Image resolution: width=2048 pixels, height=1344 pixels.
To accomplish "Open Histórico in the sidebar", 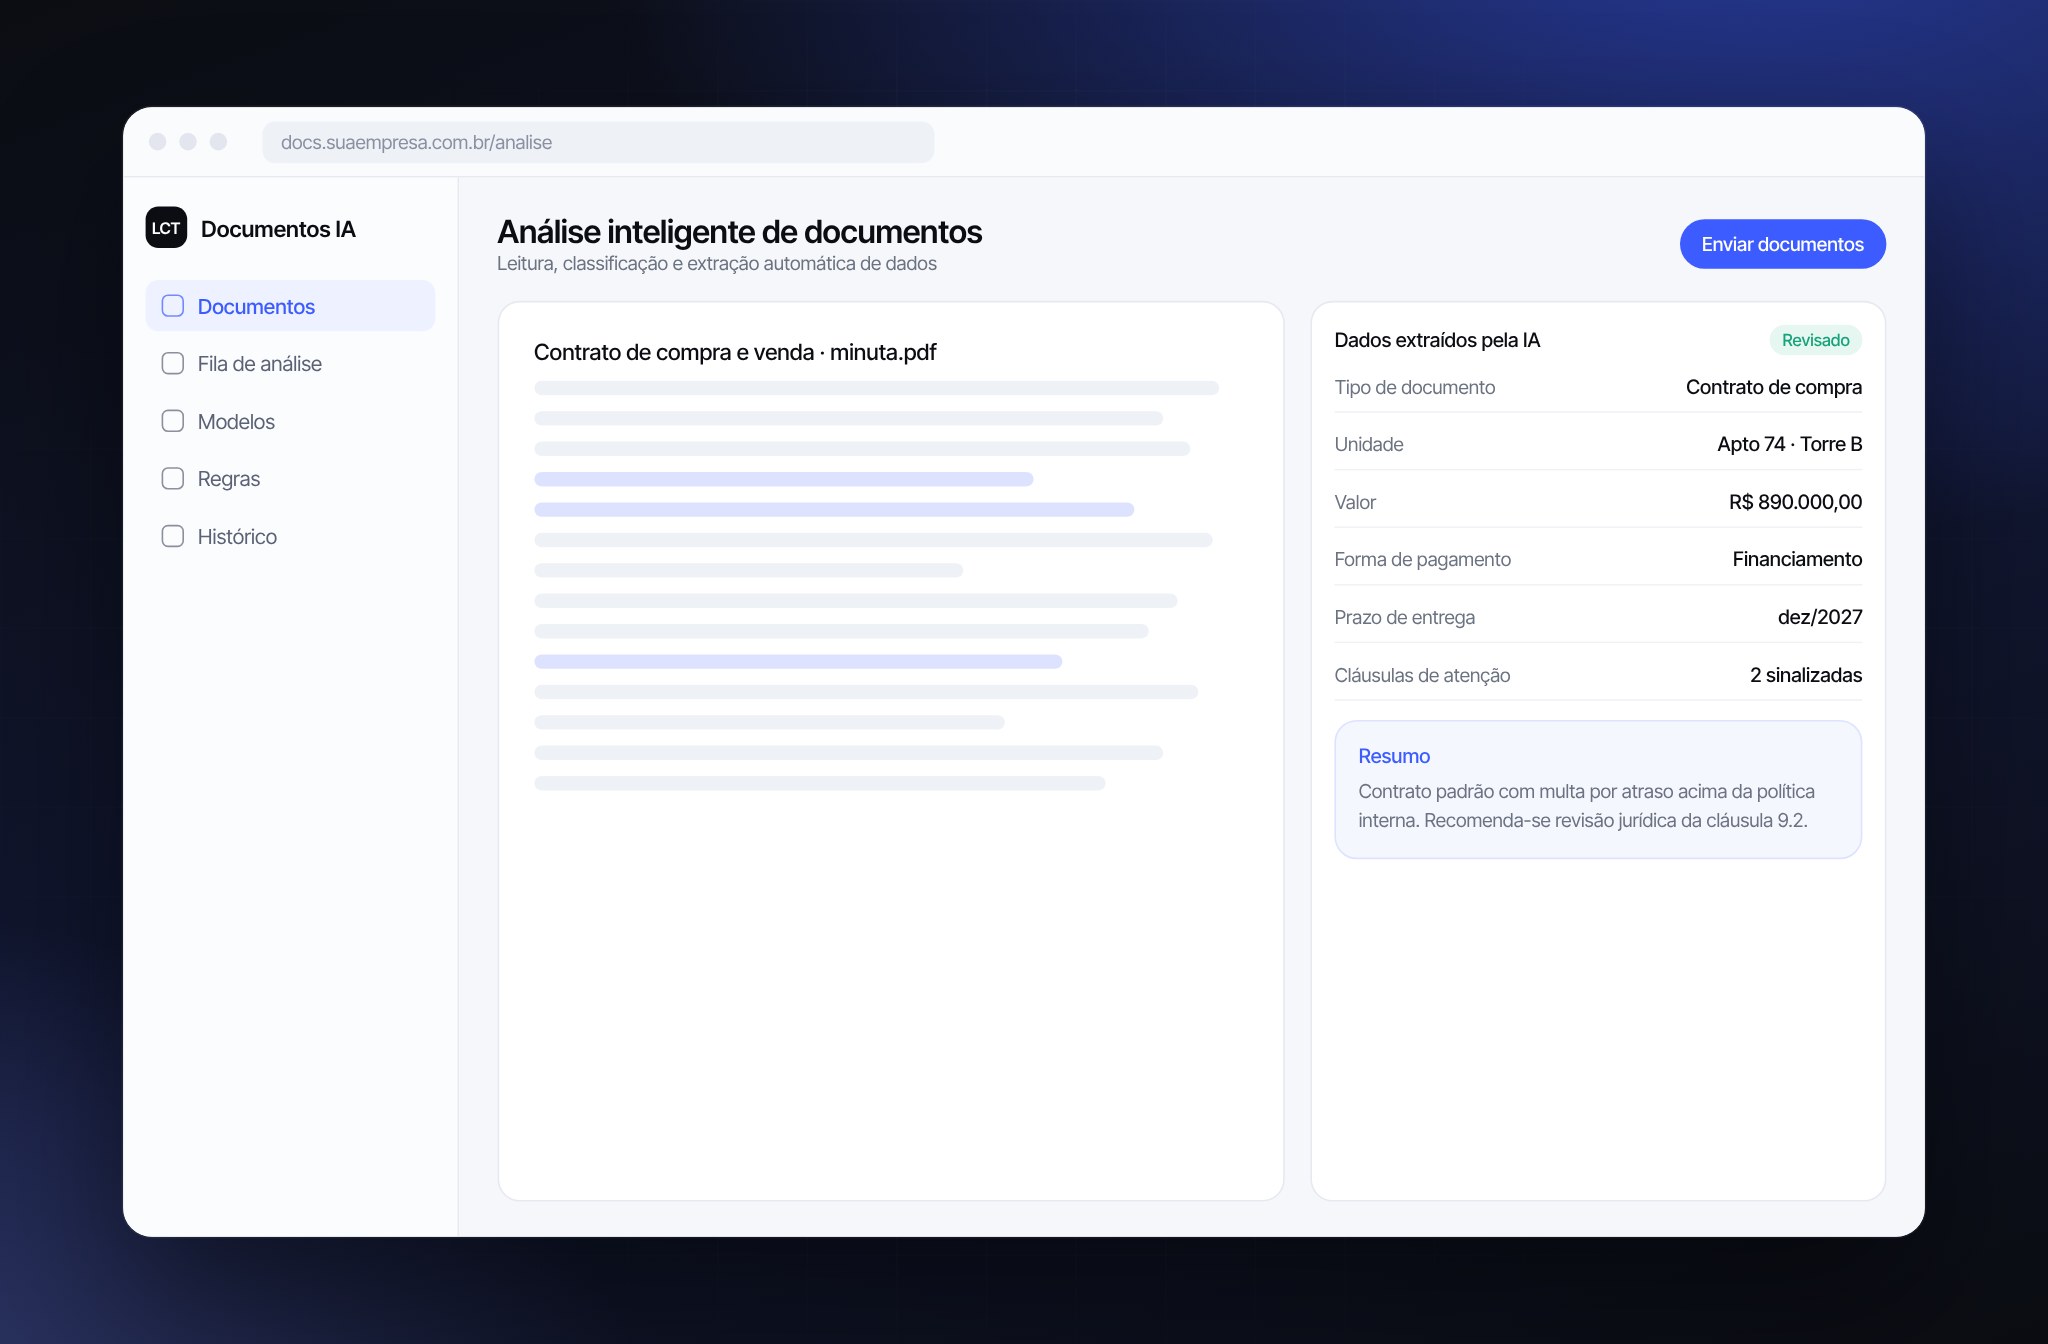I will point(290,536).
